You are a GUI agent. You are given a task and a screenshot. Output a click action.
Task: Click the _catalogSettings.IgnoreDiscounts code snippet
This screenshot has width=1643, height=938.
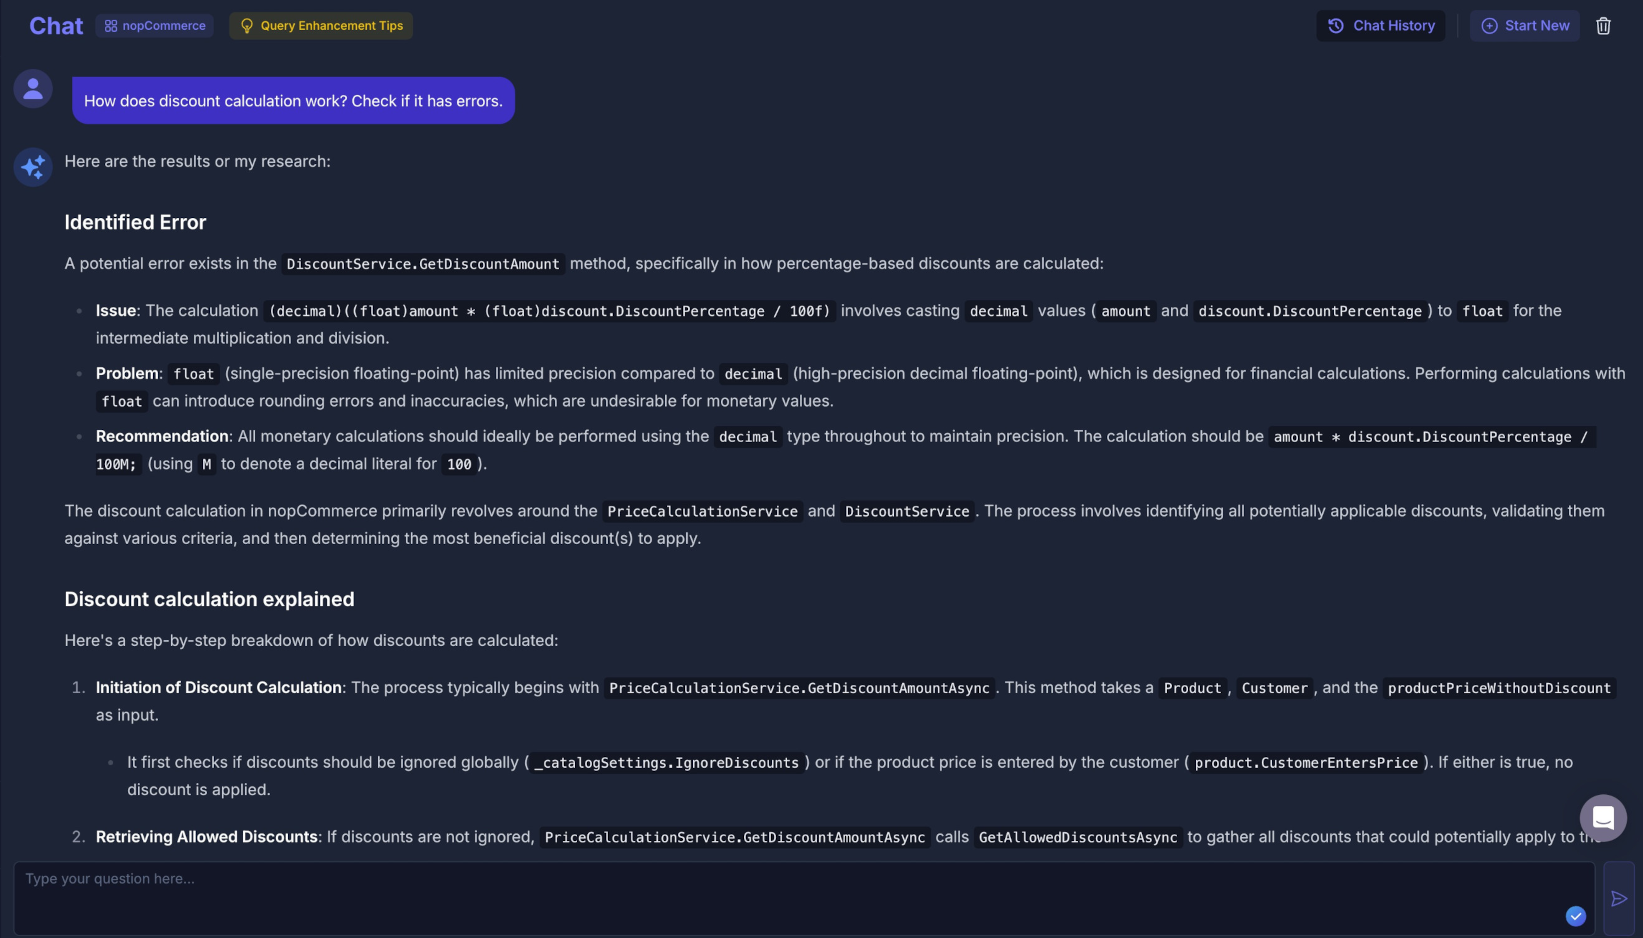[667, 763]
